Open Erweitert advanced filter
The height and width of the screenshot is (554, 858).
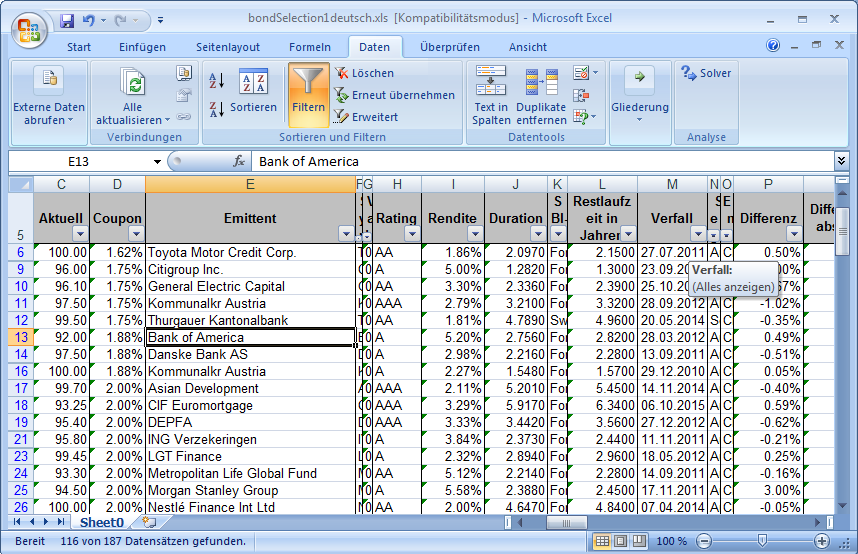click(366, 117)
